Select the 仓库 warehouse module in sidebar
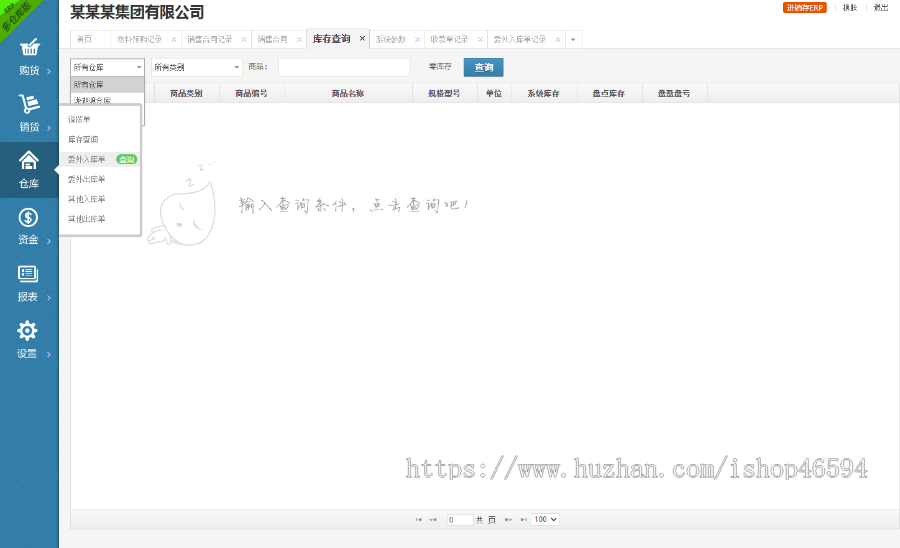The image size is (900, 548). coord(29,170)
